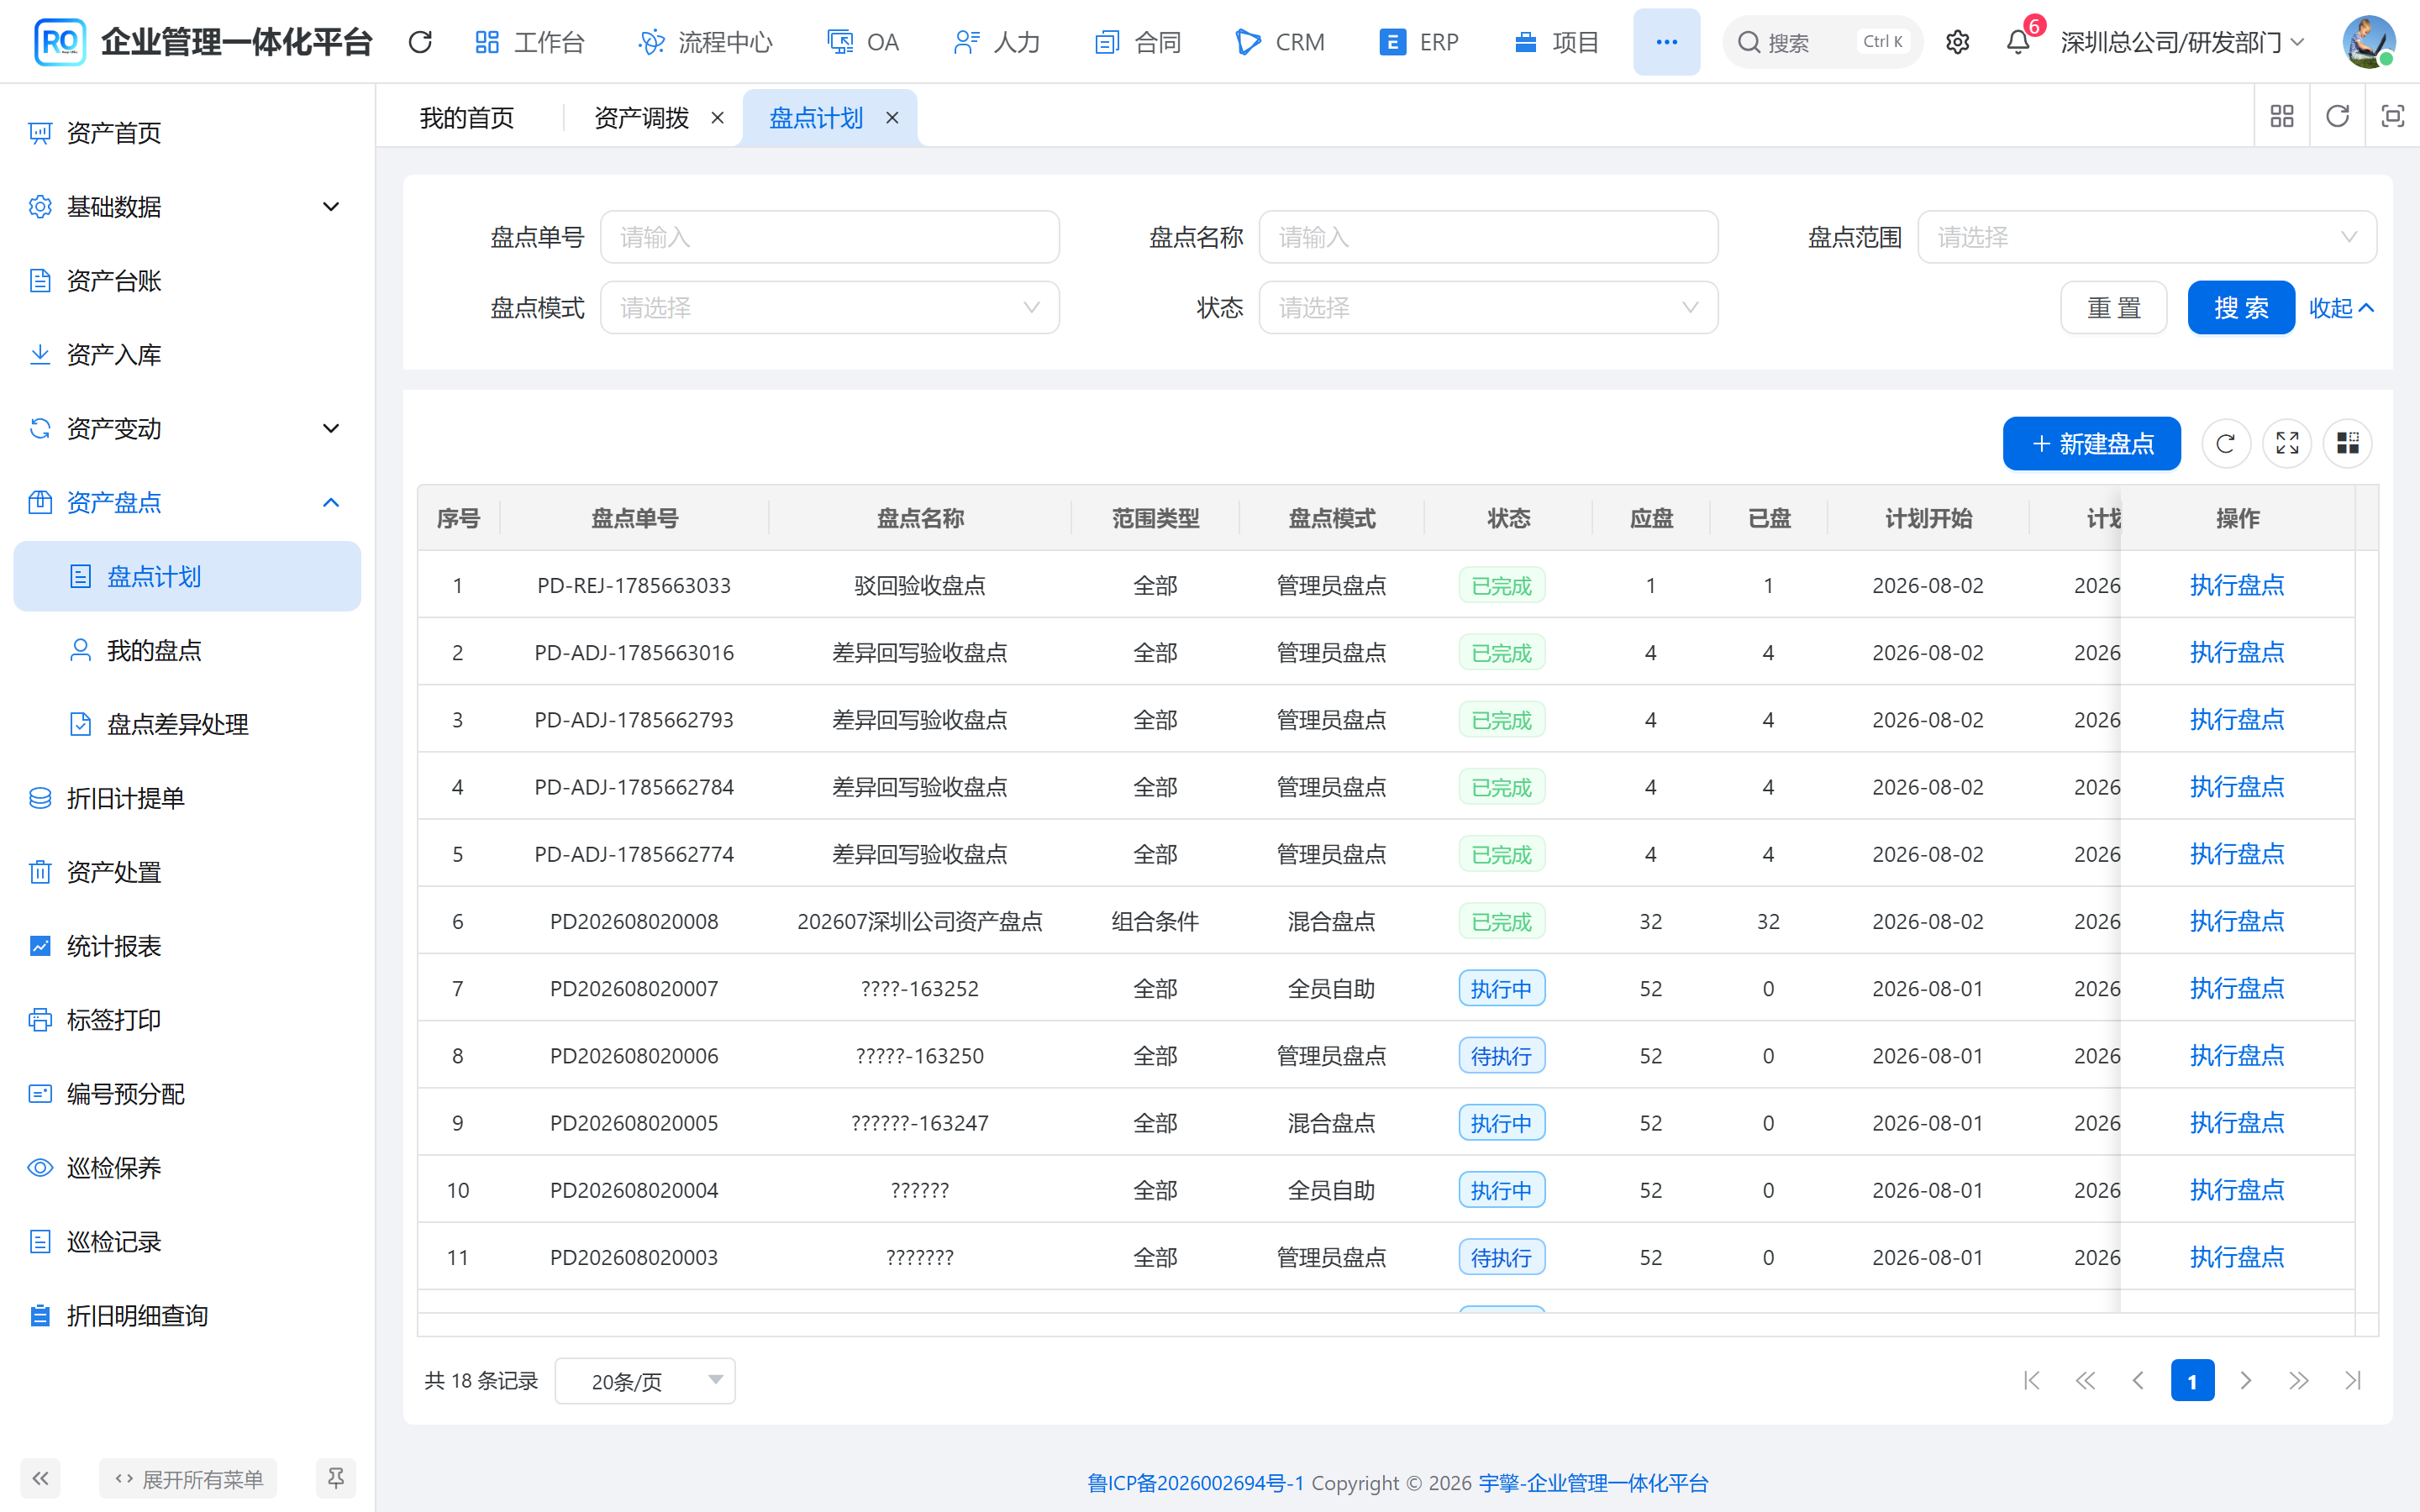
Task: Expand the table to full screen icon
Action: 2287,443
